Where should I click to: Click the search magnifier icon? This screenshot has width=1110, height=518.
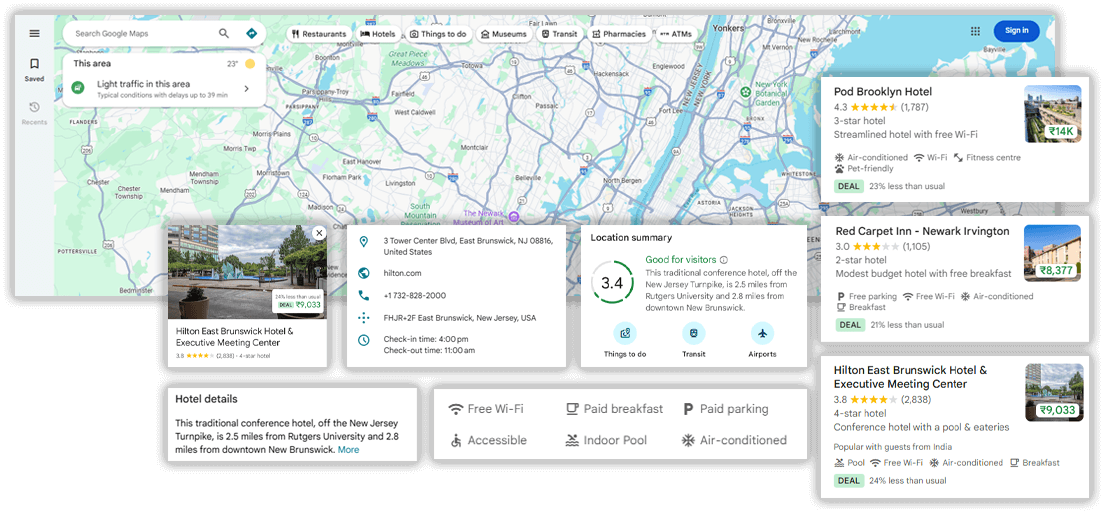[224, 33]
